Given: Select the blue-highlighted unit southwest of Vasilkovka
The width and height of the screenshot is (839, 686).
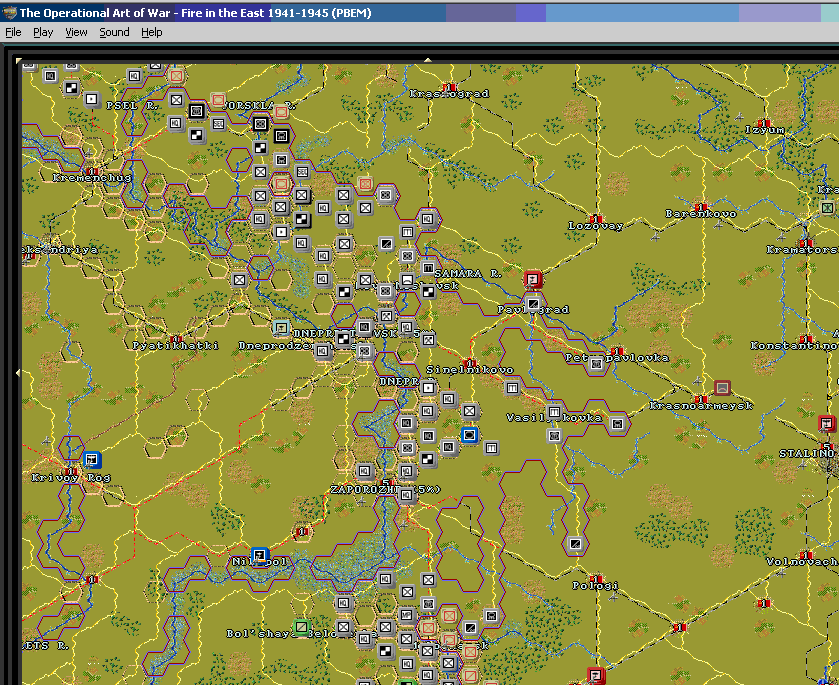Looking at the screenshot, I should pyautogui.click(x=469, y=435).
